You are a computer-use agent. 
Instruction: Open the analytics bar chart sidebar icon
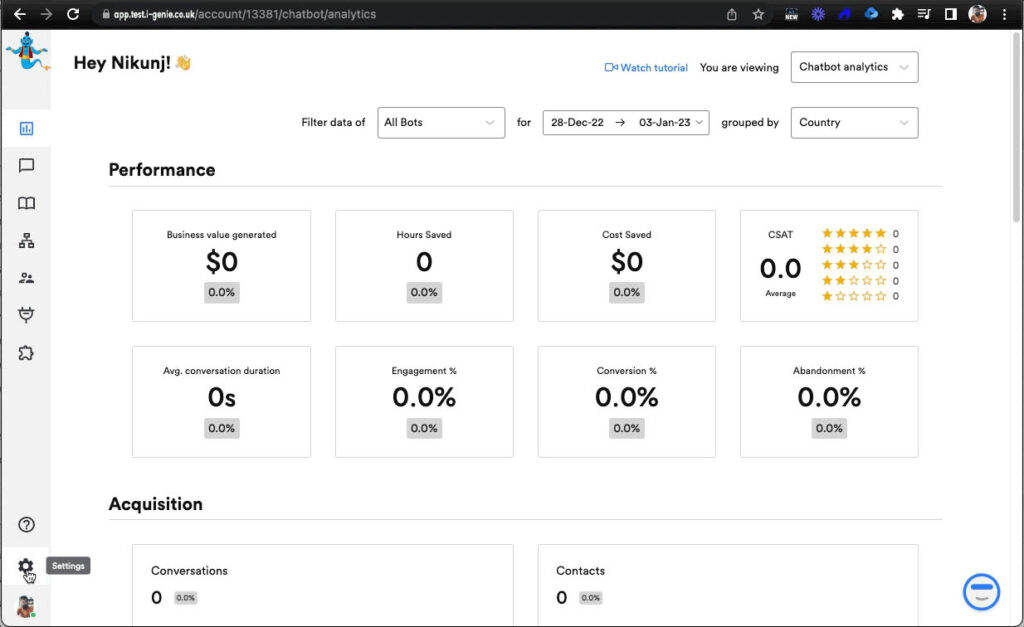pos(26,128)
